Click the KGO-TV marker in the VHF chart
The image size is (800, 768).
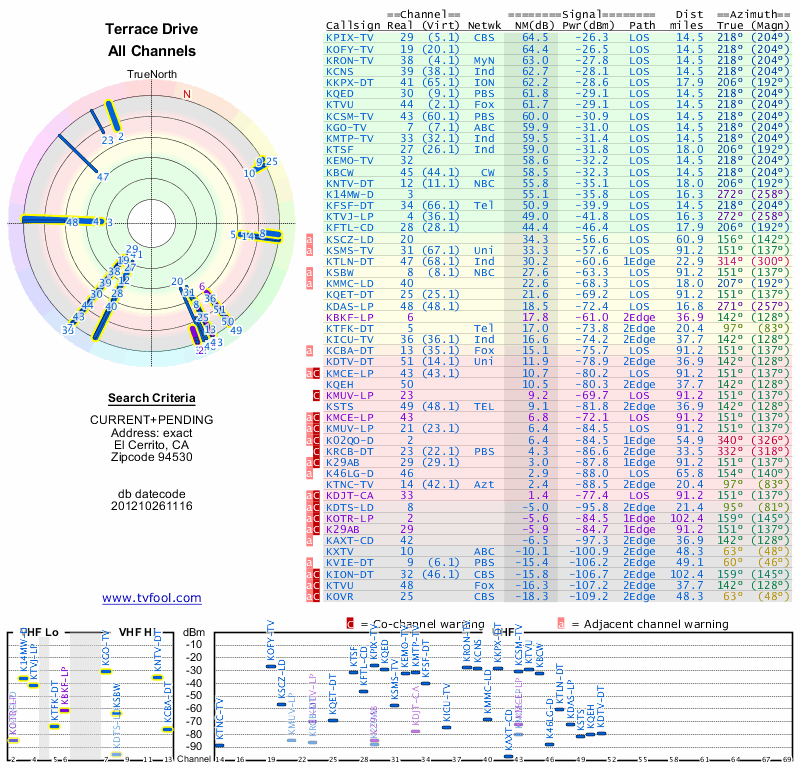[x=106, y=672]
